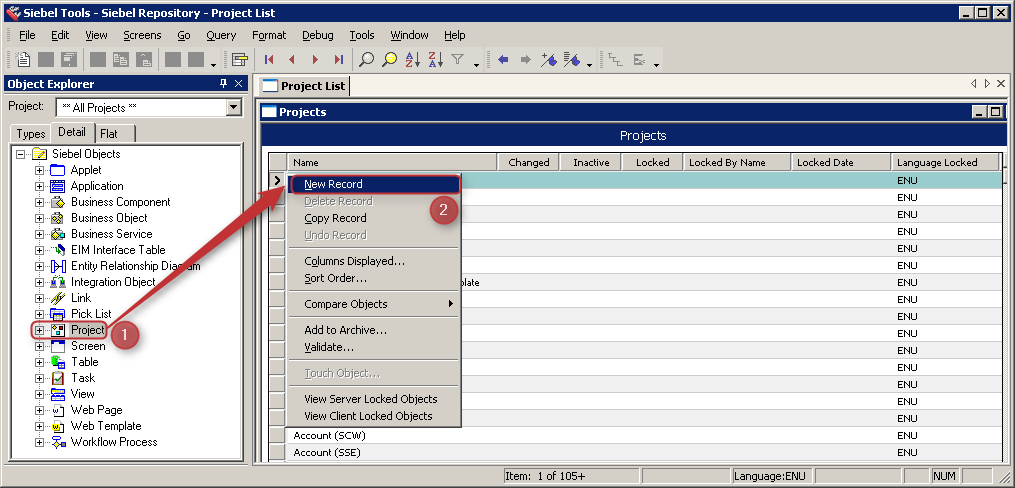Image resolution: width=1015 pixels, height=488 pixels.
Task: Collapse the Siebel Objects root node
Action: pos(20,154)
